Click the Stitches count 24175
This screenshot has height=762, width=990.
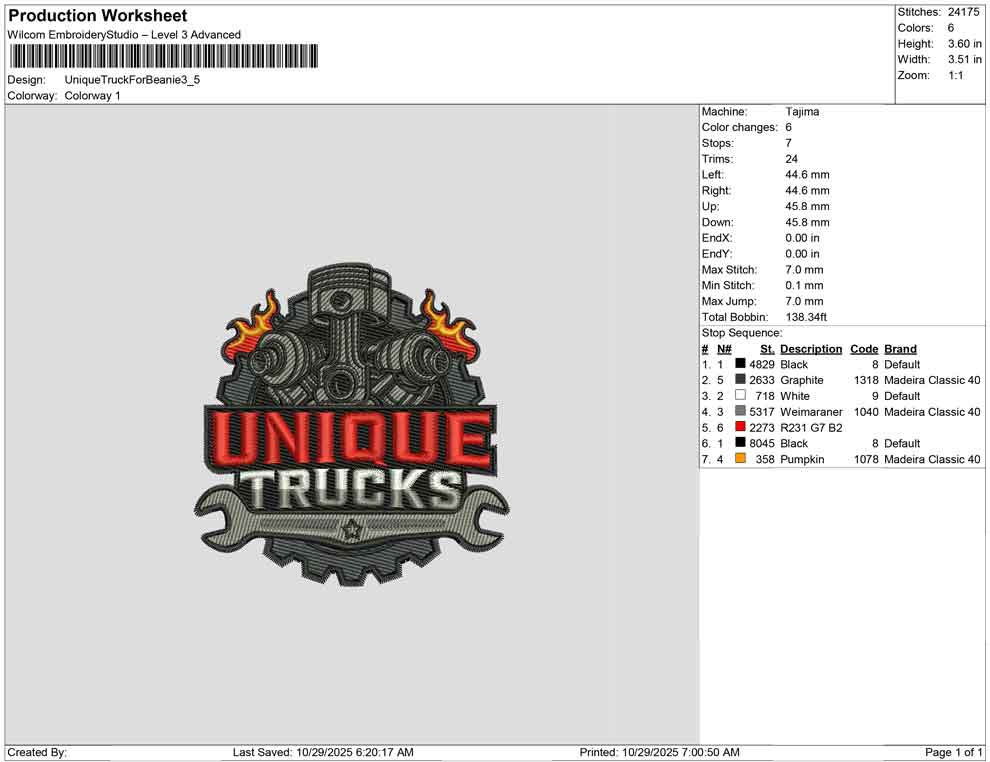962,12
